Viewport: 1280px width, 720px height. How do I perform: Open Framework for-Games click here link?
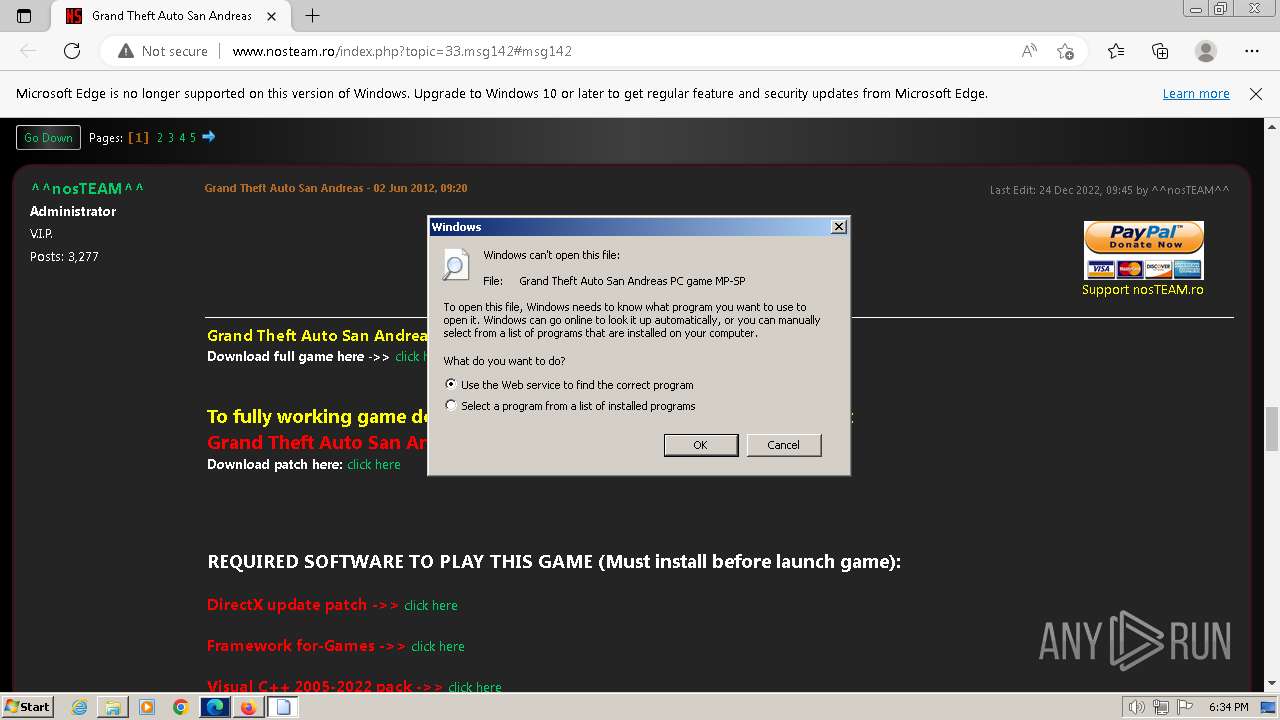tap(438, 646)
